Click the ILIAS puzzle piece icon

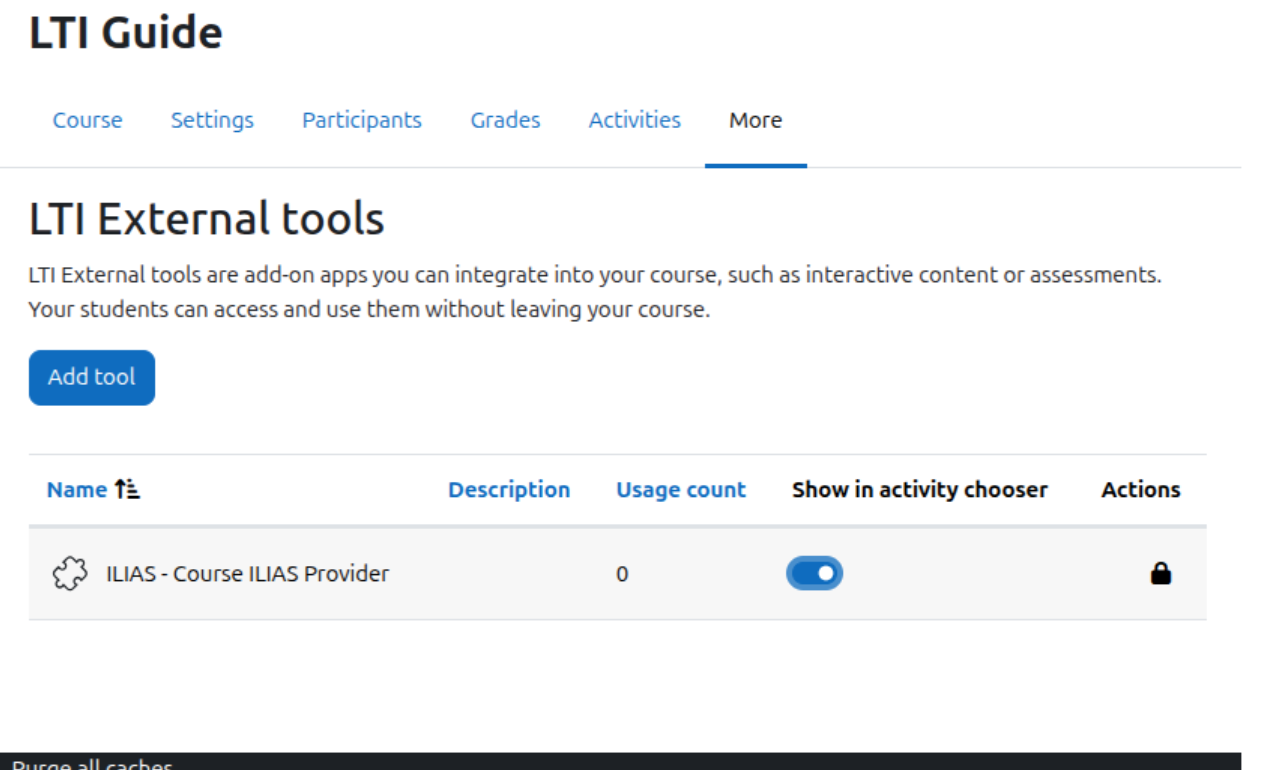coord(69,574)
